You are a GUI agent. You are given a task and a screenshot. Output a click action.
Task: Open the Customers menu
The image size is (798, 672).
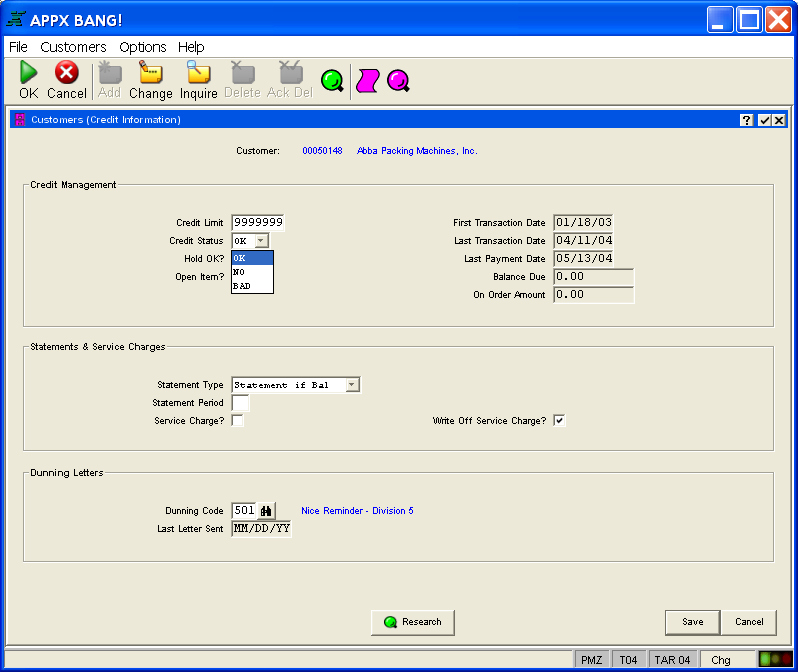click(73, 47)
